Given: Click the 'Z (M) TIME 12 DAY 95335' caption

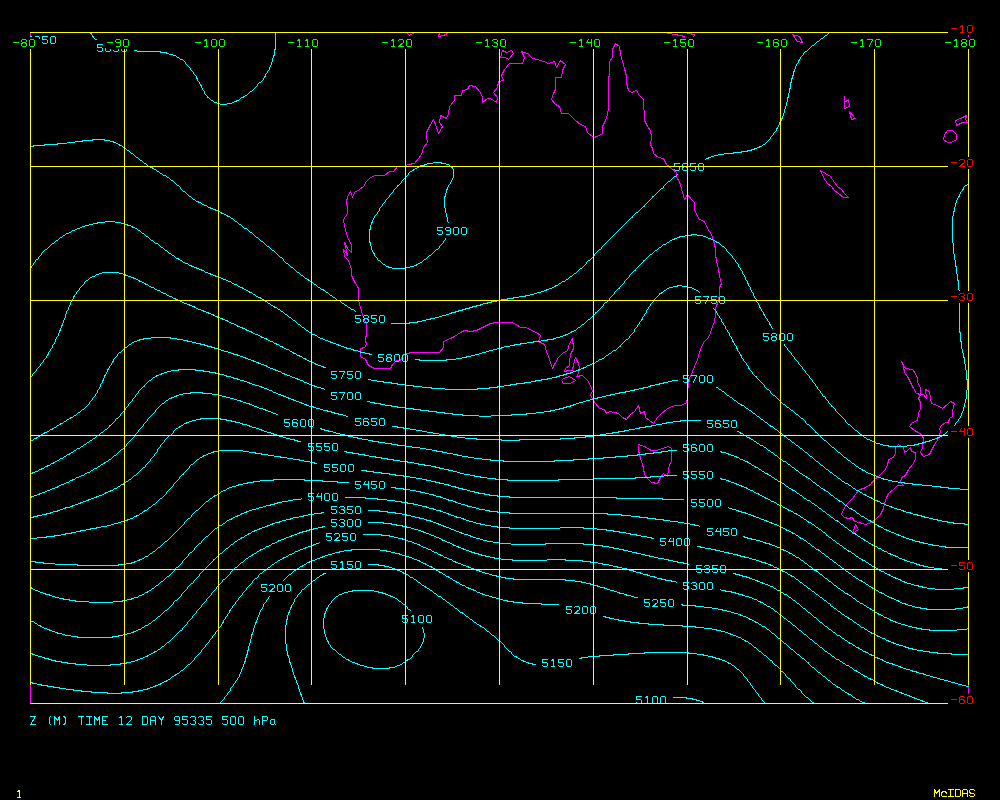Looking at the screenshot, I should tap(153, 721).
